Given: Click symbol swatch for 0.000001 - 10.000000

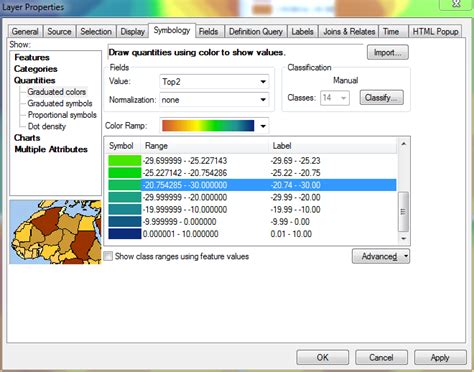Looking at the screenshot, I should tap(125, 234).
